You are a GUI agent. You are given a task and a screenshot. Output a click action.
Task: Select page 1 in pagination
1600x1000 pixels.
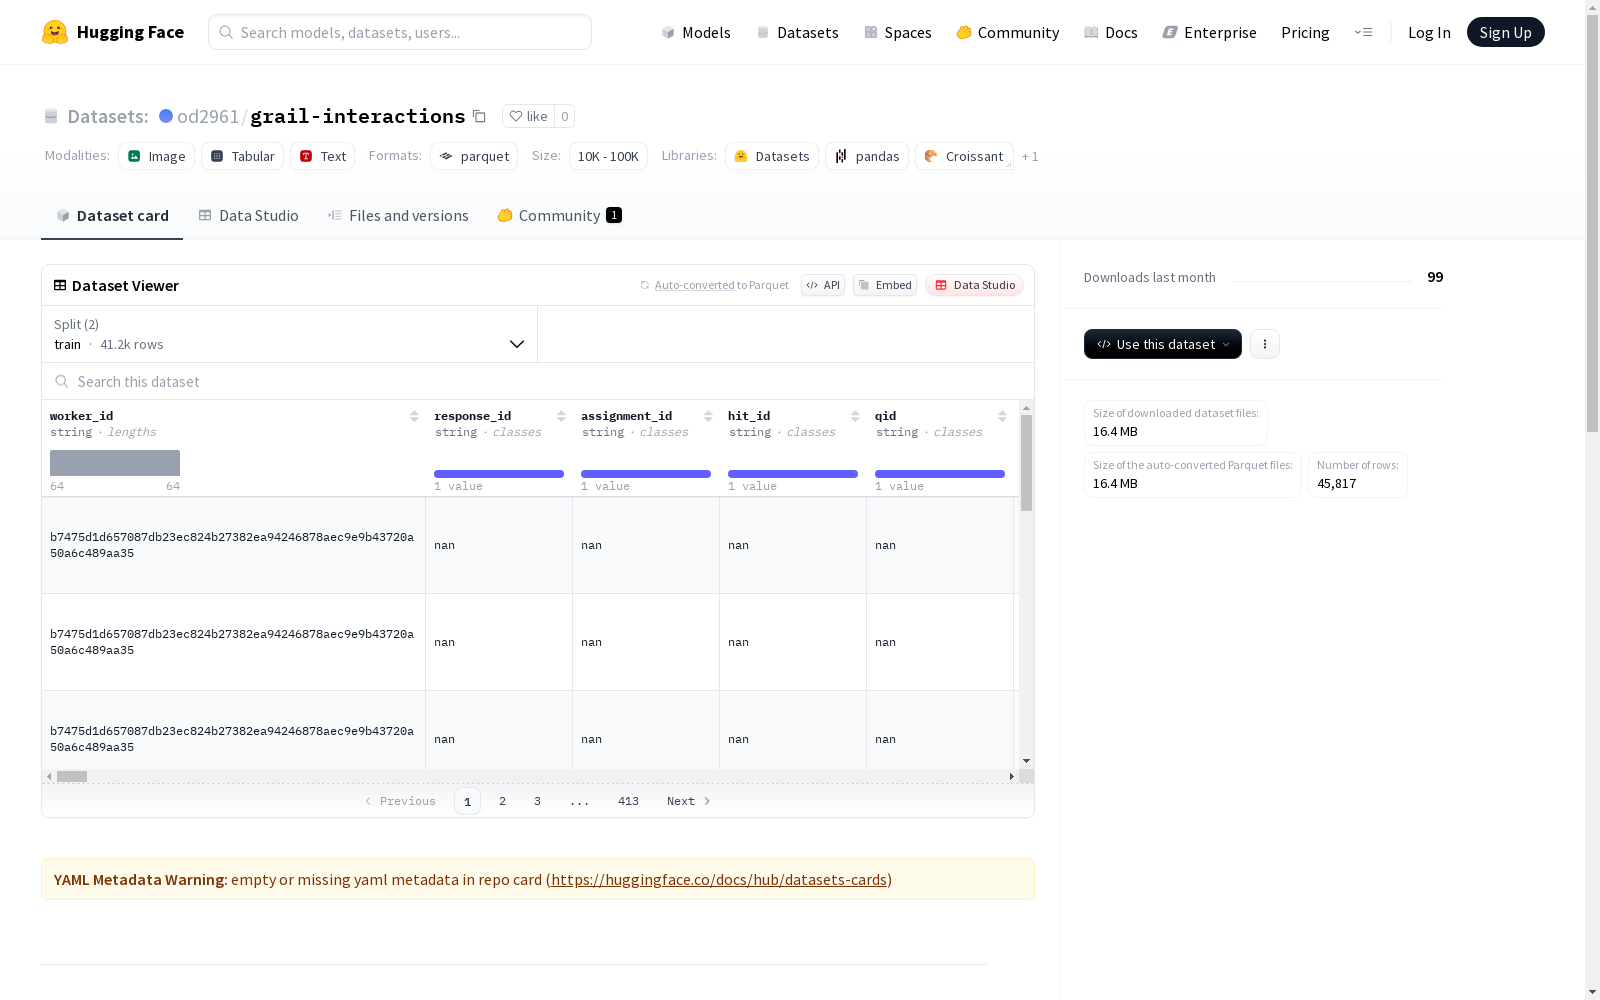point(467,801)
